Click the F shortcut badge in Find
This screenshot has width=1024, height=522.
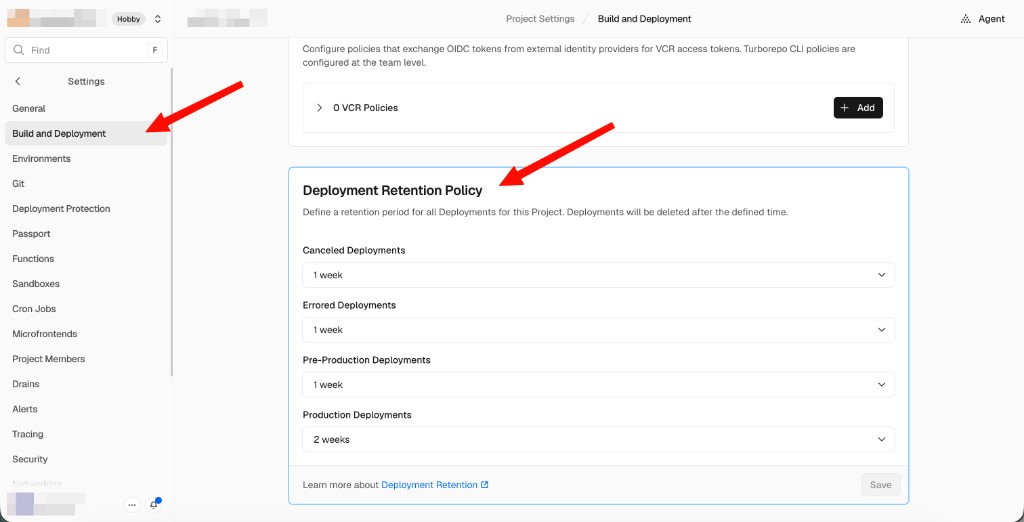pos(155,50)
